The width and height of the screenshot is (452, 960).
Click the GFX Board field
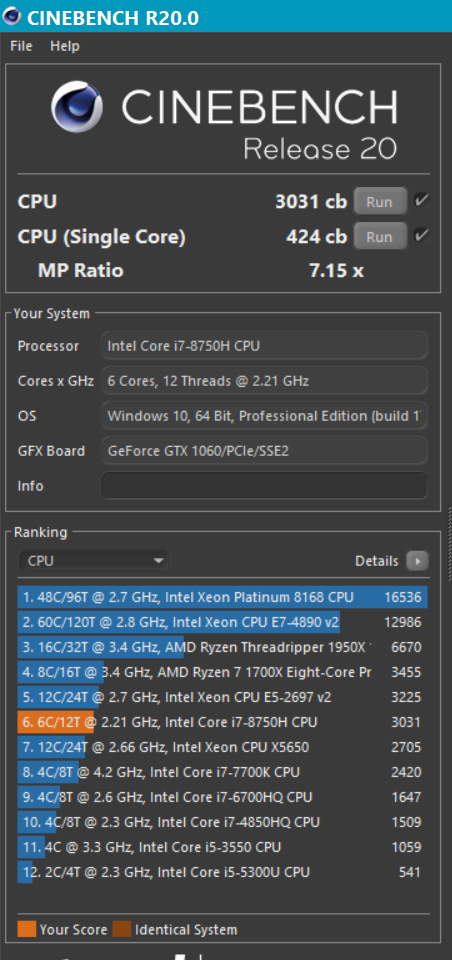[263, 451]
